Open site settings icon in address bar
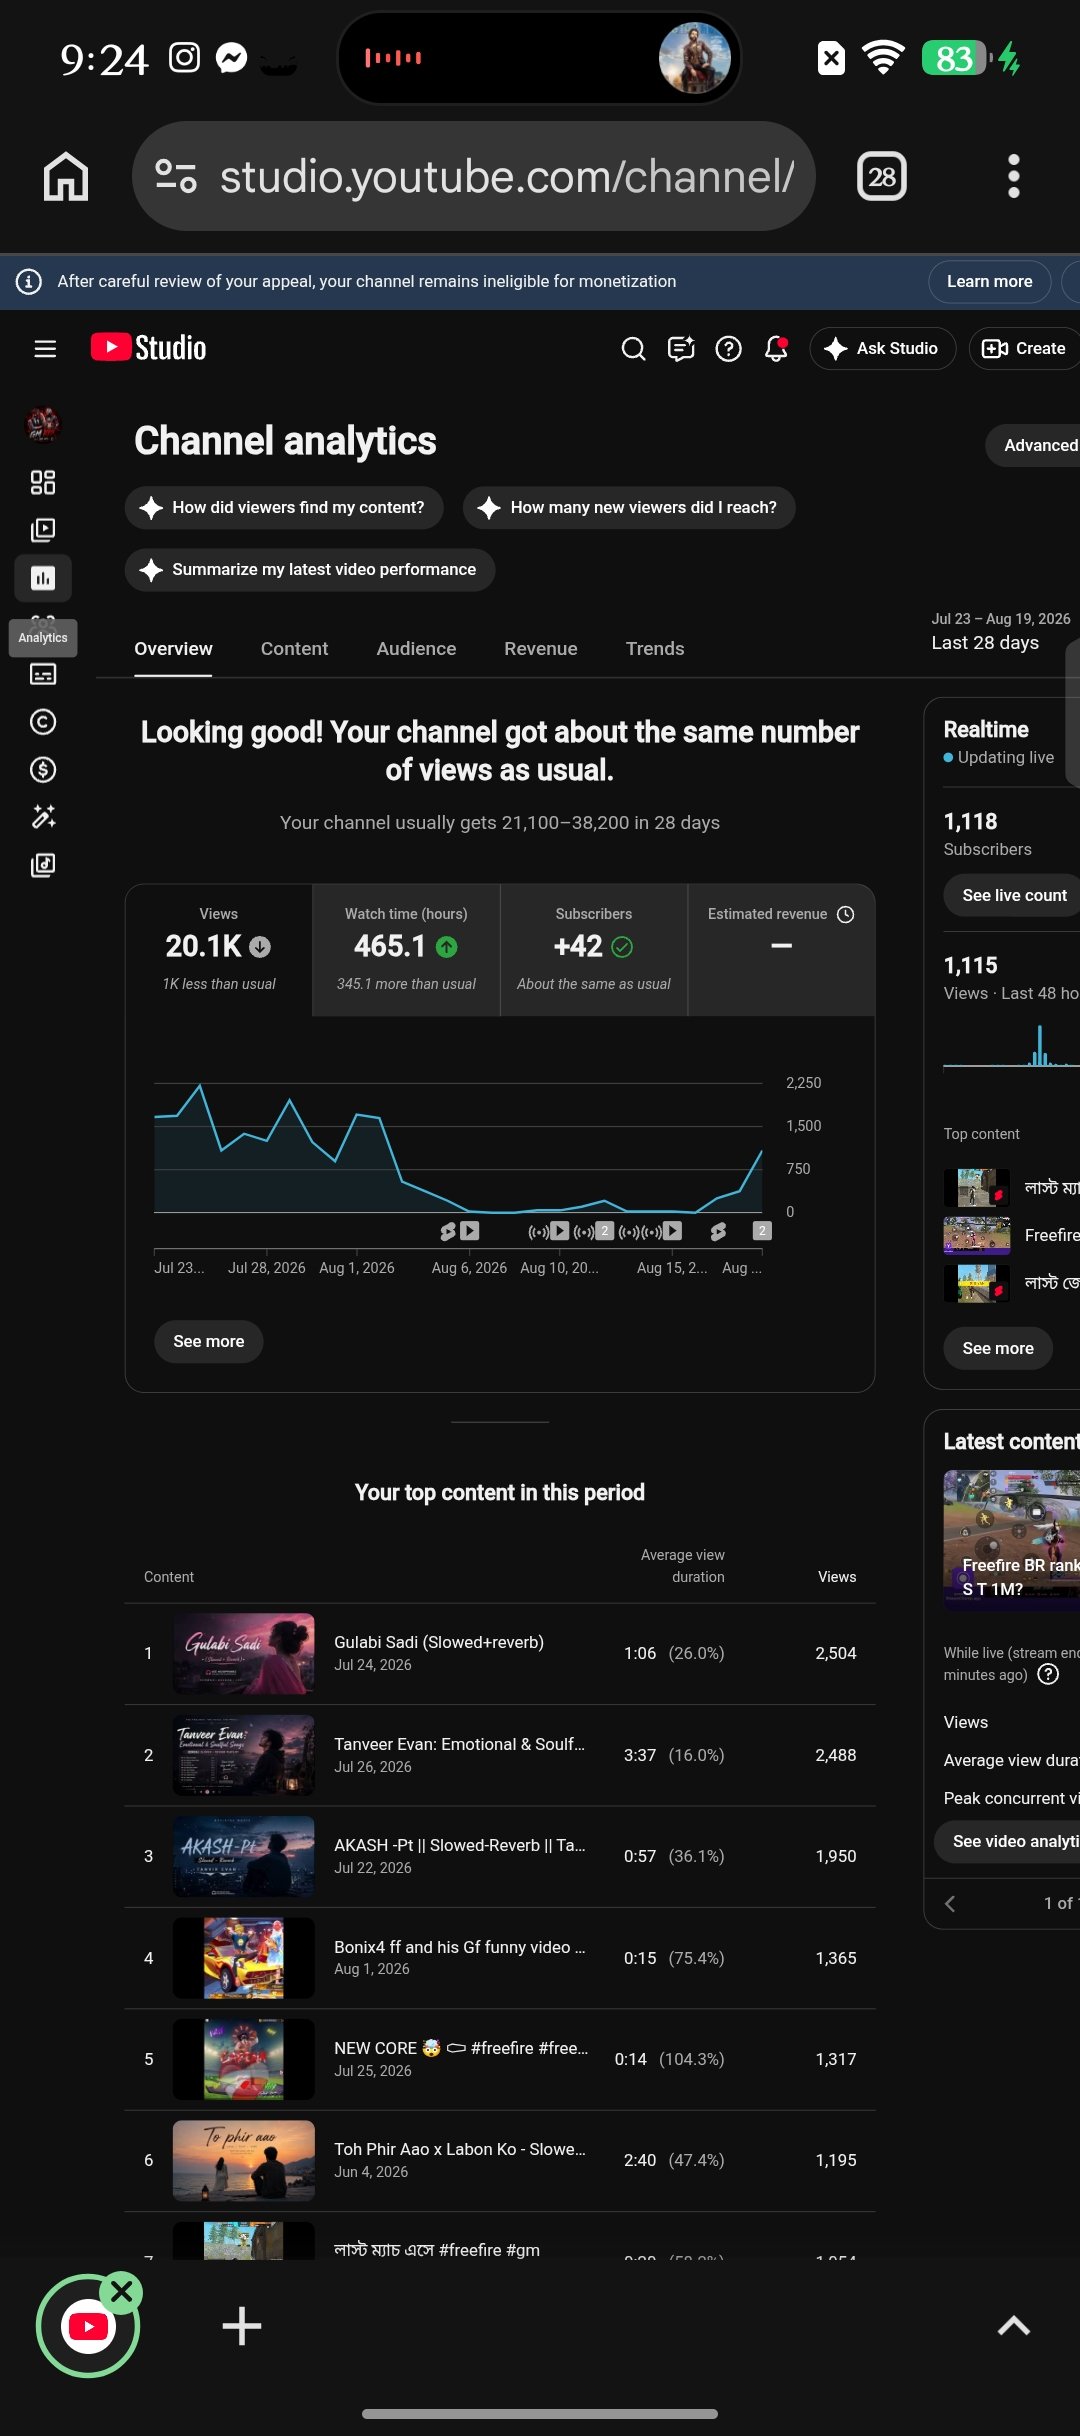1080x2436 pixels. 176,176
